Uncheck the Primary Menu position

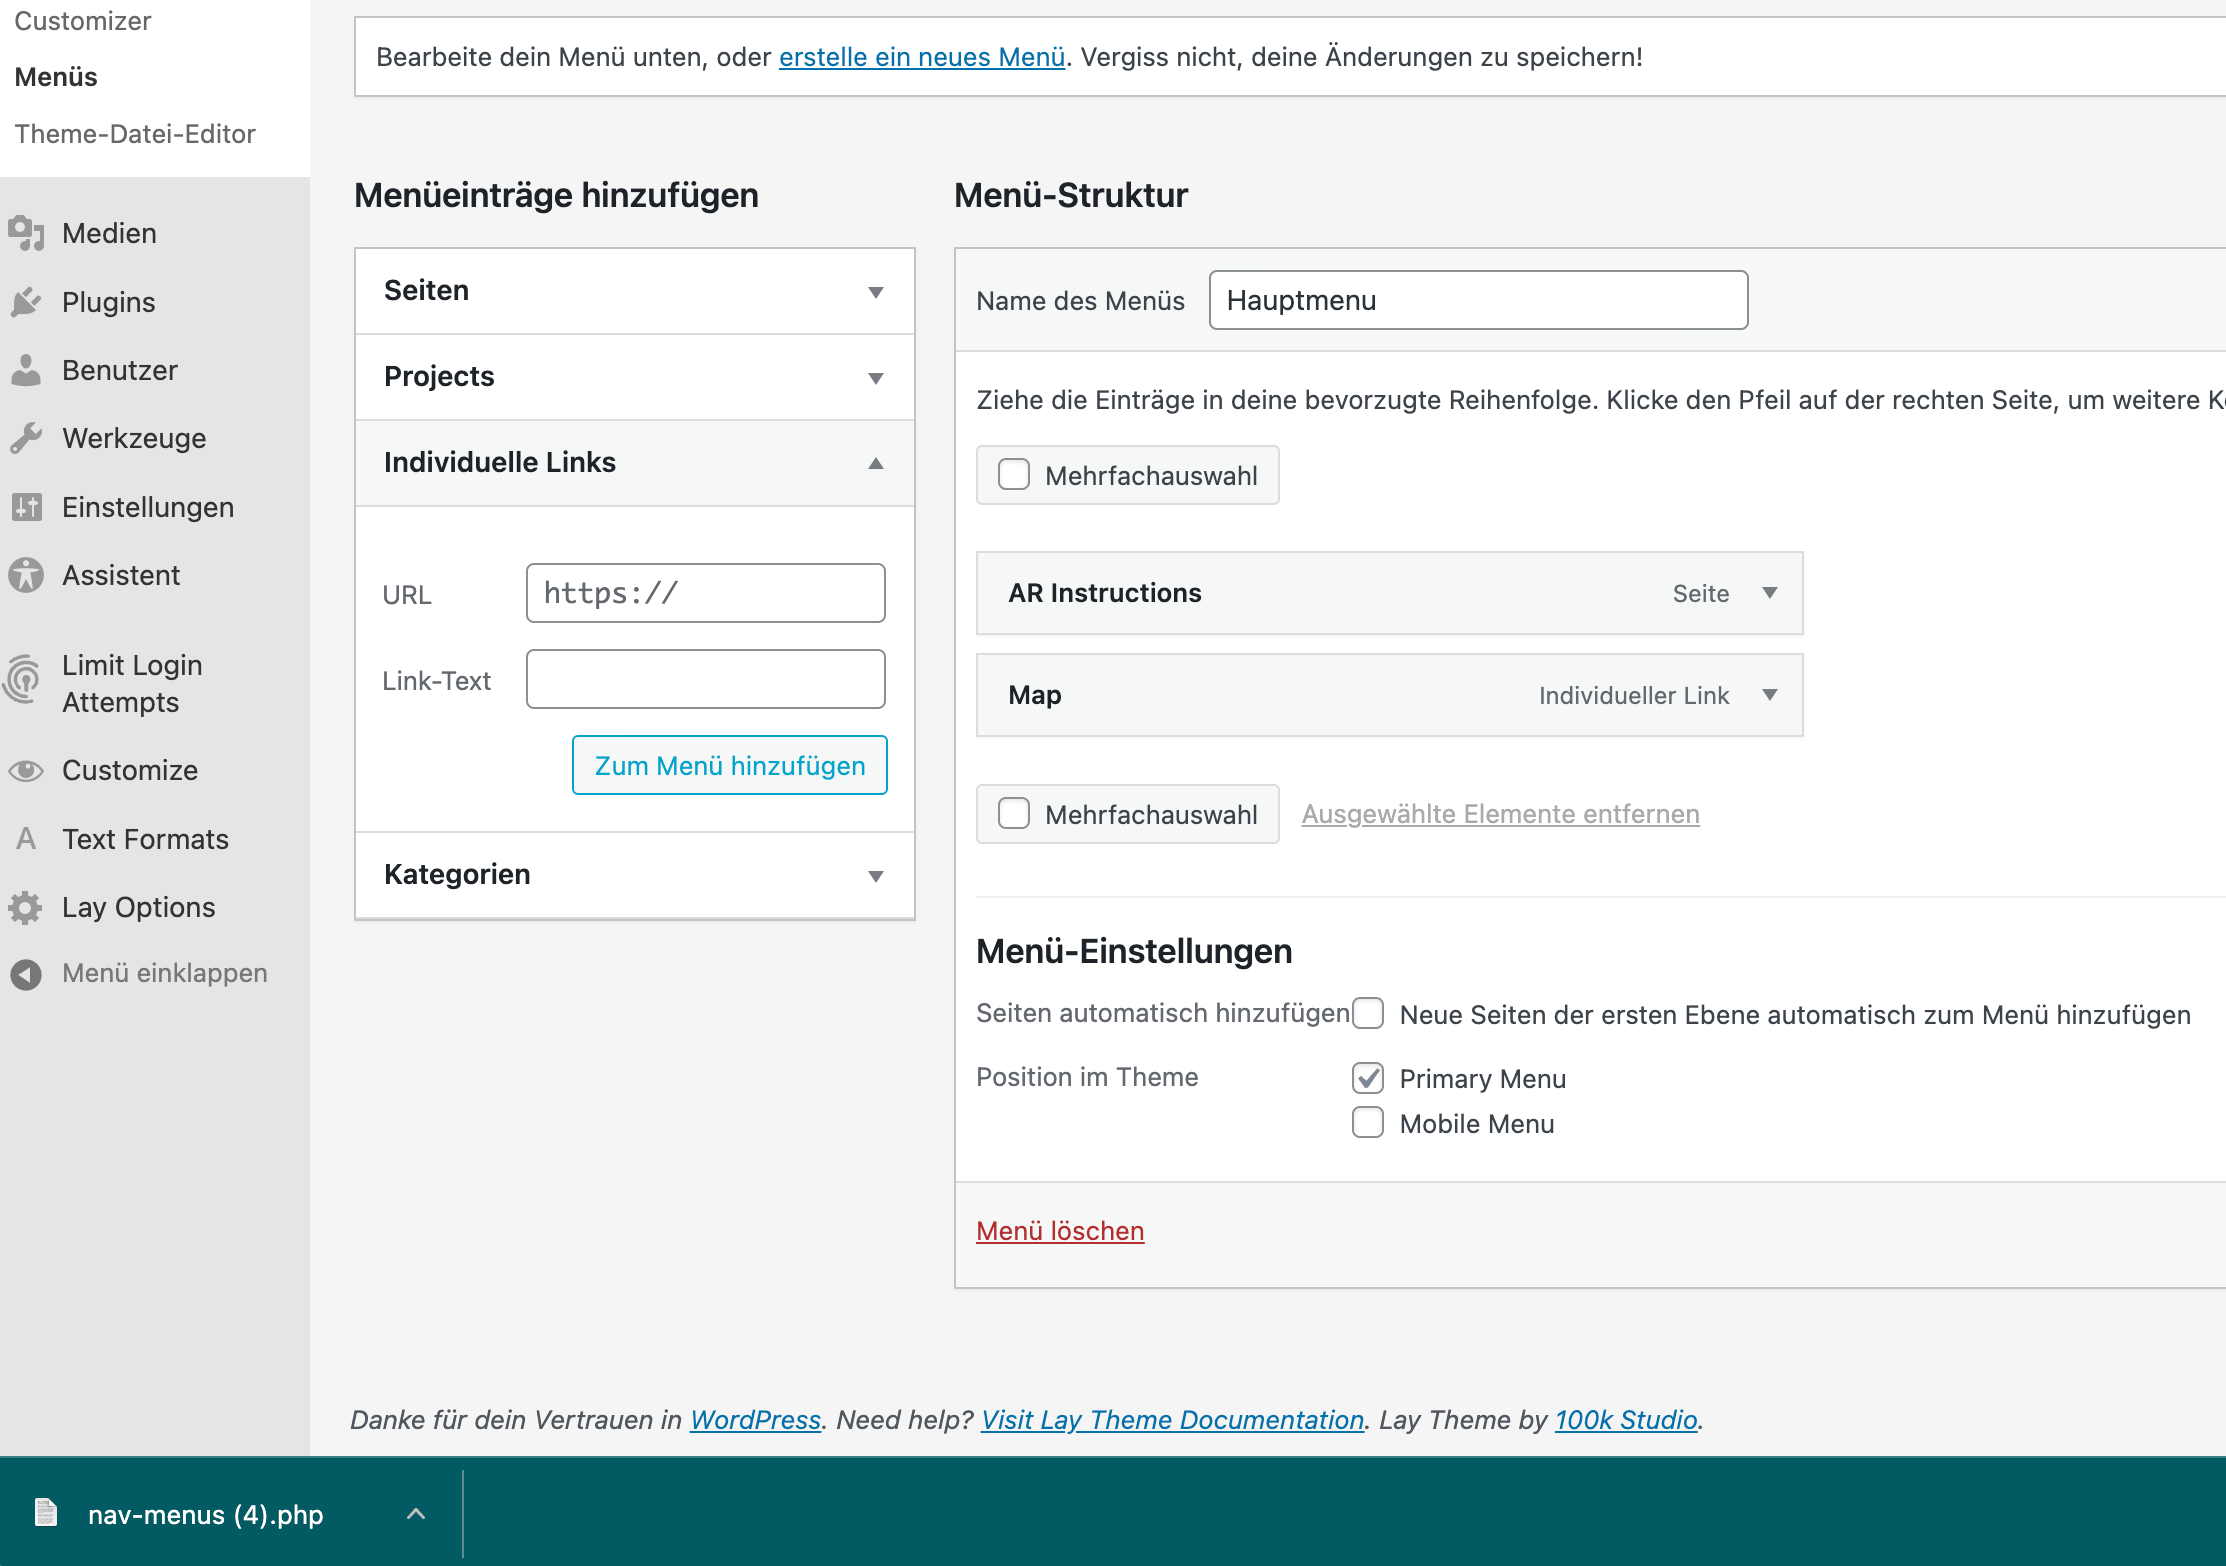(1368, 1078)
